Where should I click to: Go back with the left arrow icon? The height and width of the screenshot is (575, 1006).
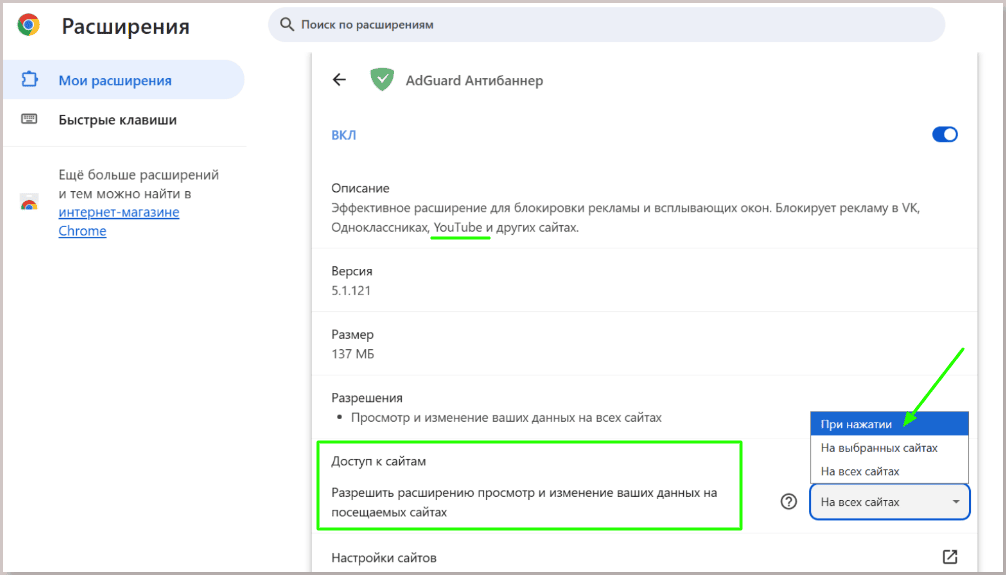339,80
